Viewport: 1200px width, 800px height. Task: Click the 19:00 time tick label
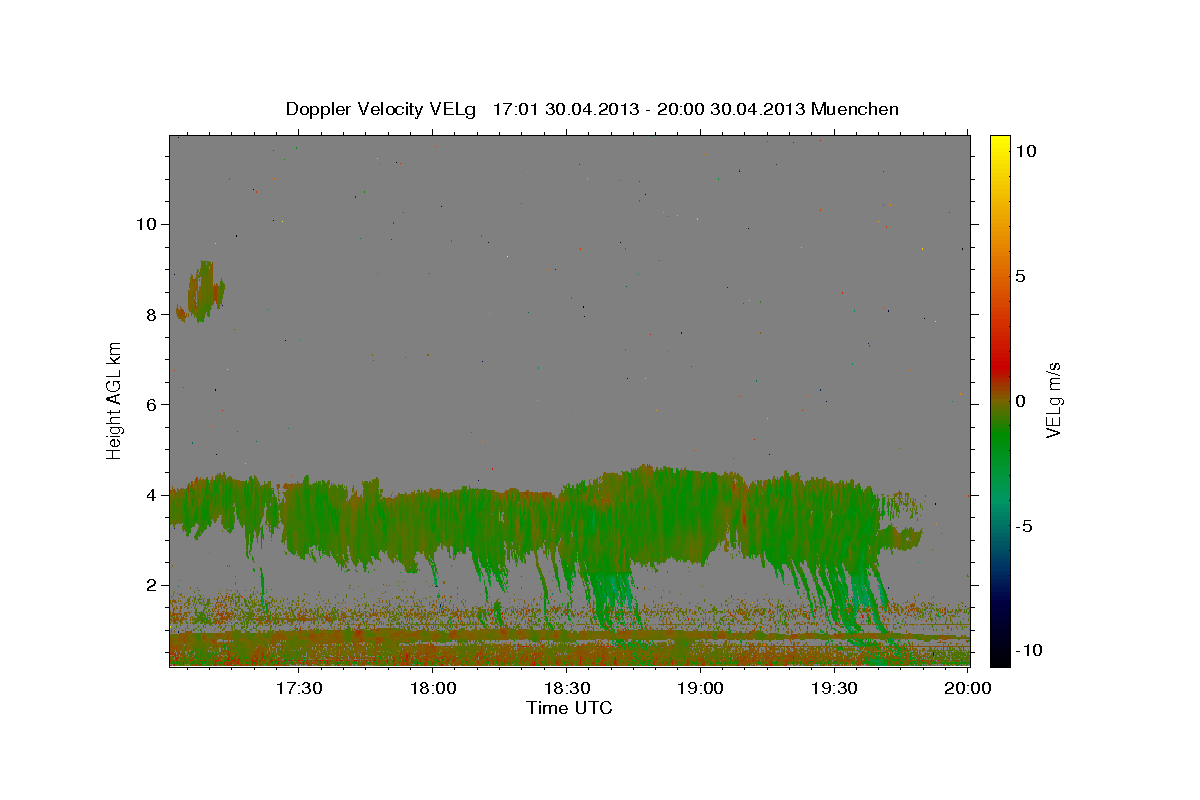701,689
